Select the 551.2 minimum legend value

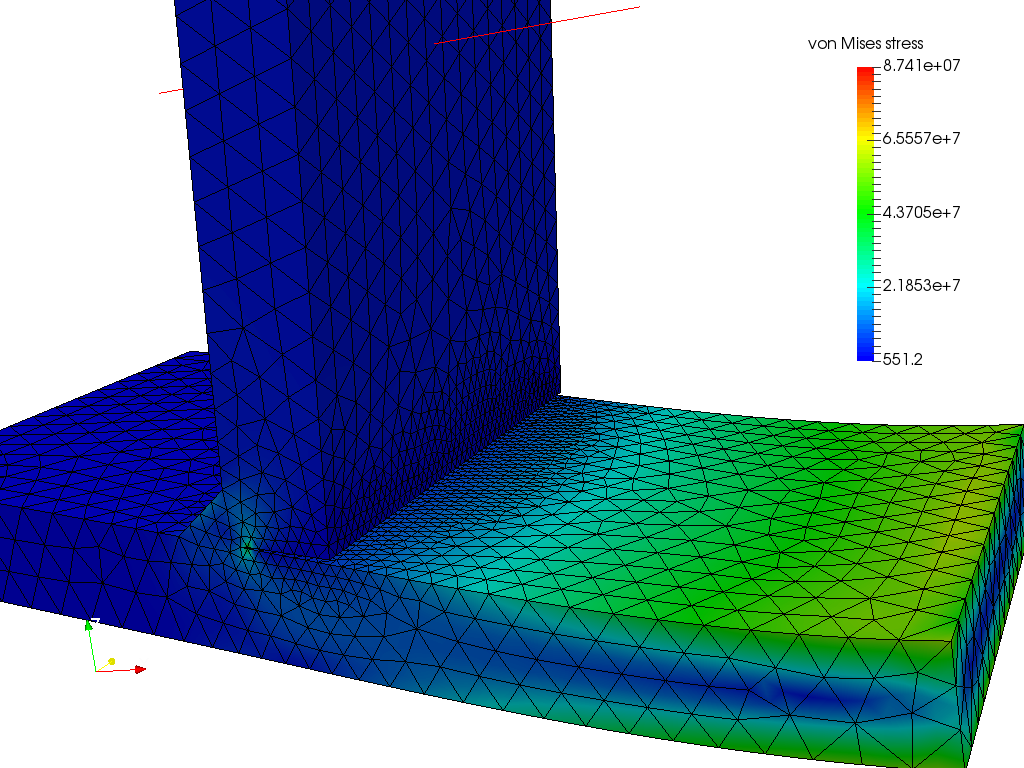(903, 359)
